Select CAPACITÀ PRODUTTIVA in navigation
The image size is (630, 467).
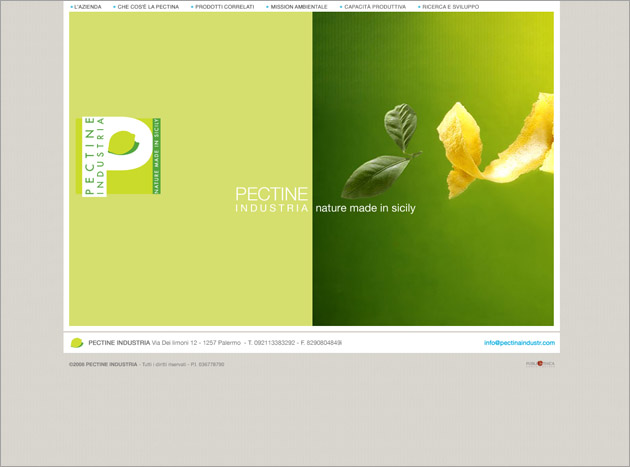click(x=375, y=7)
